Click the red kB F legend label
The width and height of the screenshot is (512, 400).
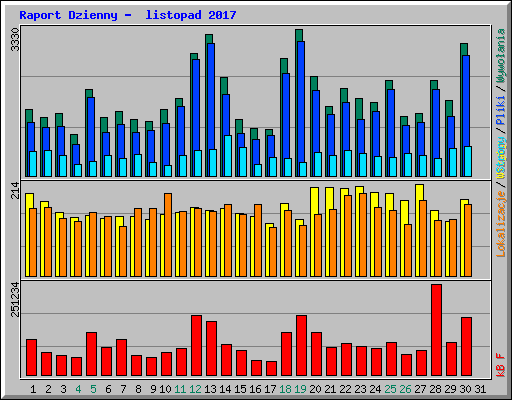click(501, 365)
